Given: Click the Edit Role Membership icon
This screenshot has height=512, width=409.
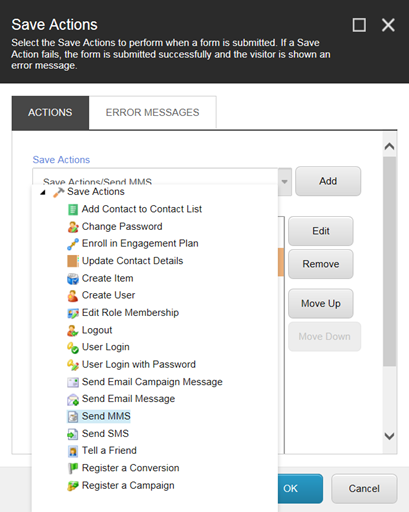Looking at the screenshot, I should click(73, 313).
